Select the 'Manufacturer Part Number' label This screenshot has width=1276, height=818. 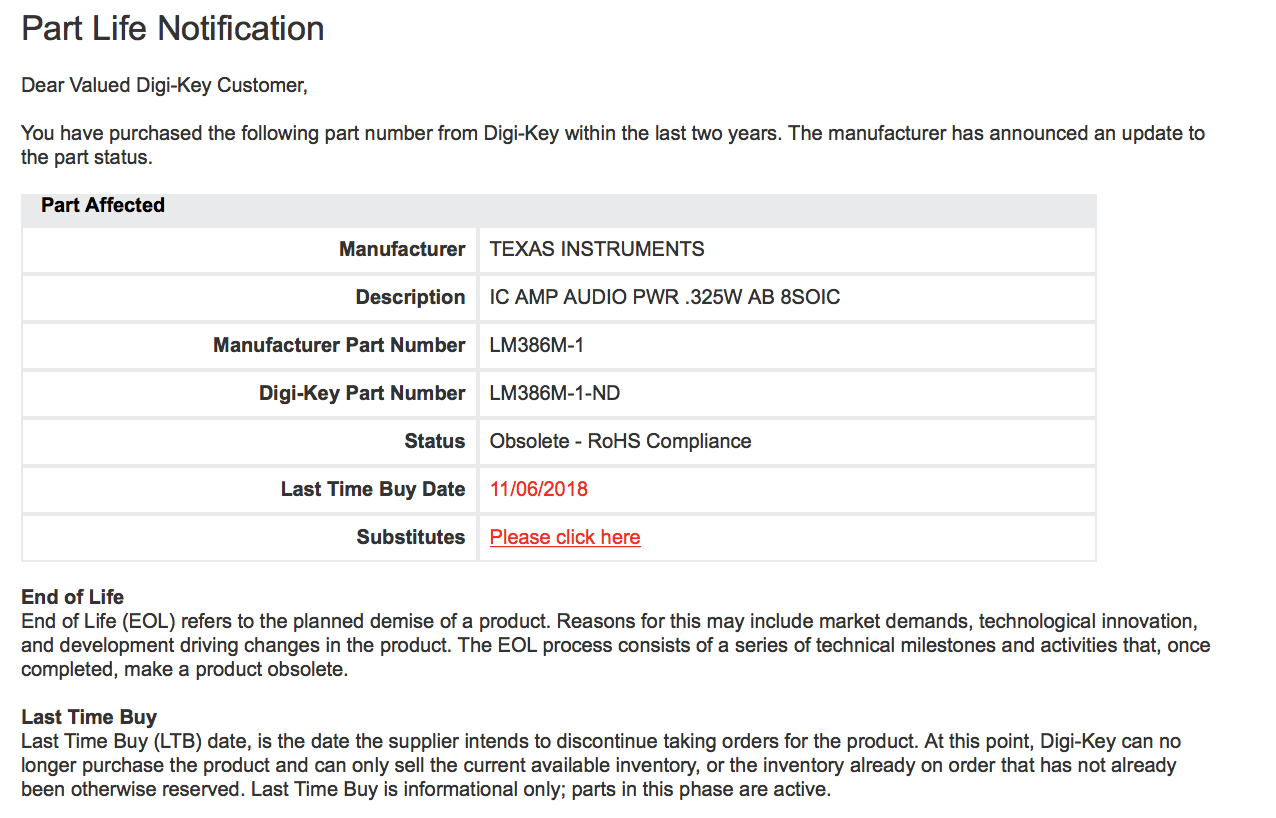[339, 345]
